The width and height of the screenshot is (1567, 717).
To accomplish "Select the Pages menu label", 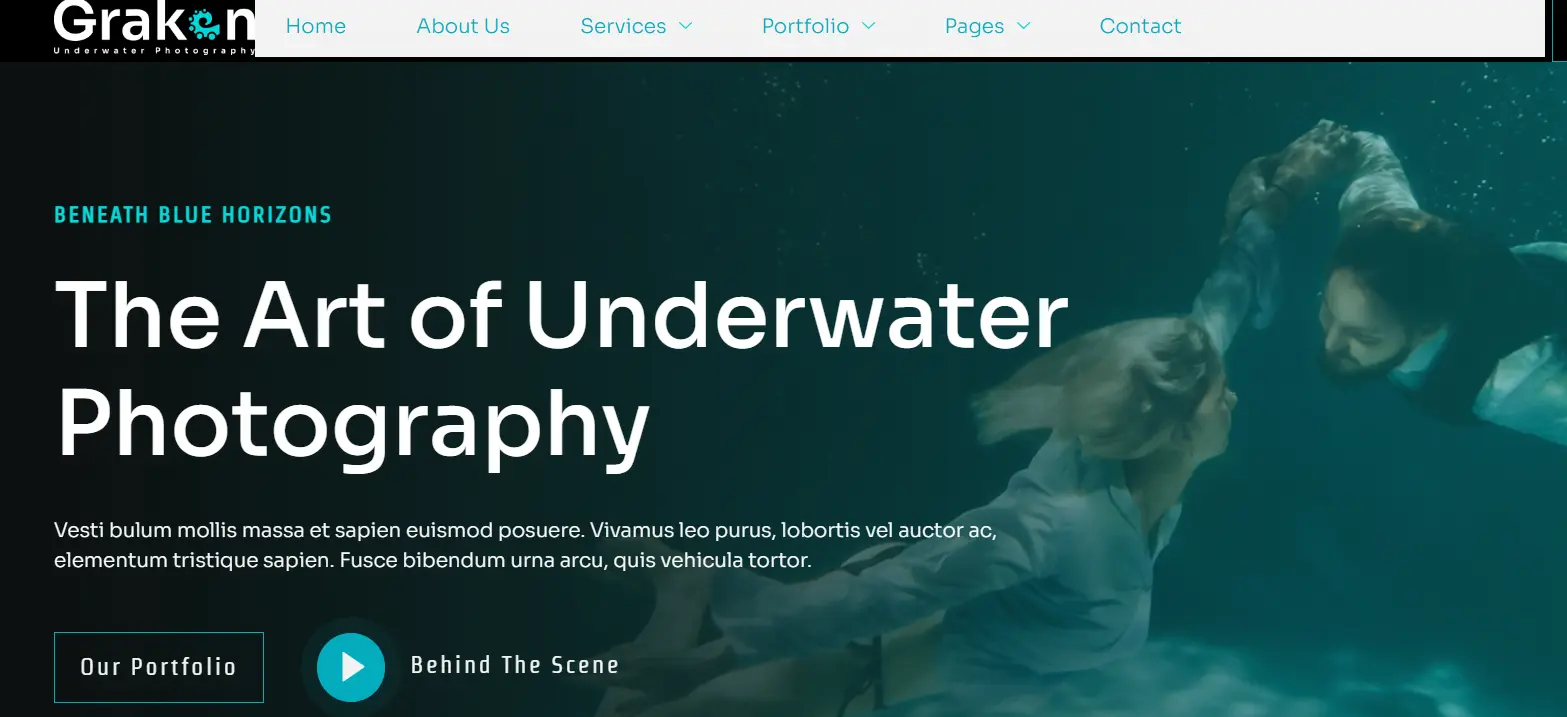I will [974, 26].
